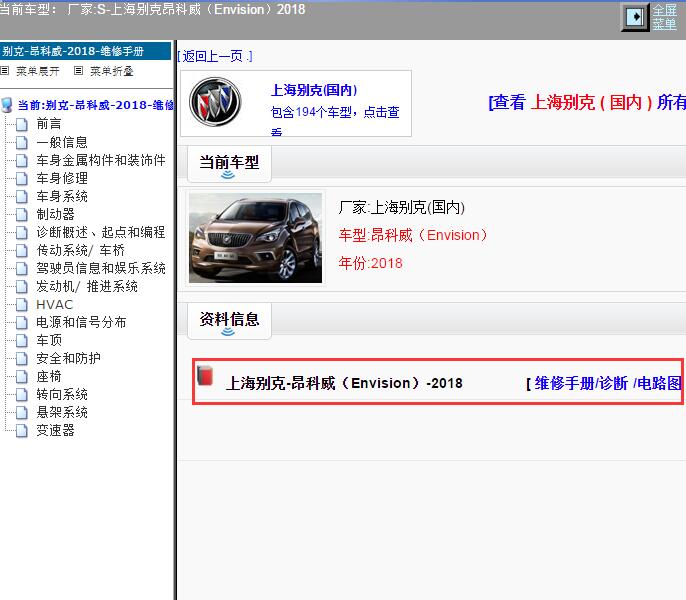686x600 pixels.
Task: Click the red book icon
Action: pyautogui.click(x=205, y=375)
